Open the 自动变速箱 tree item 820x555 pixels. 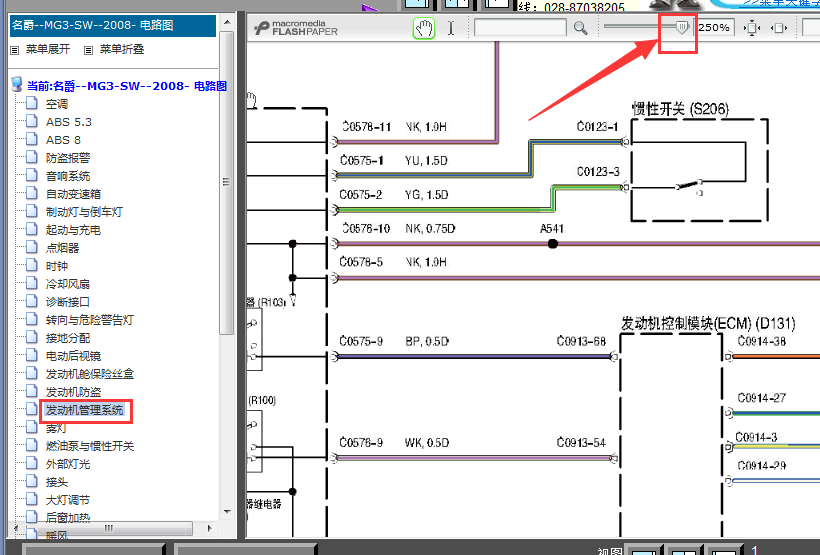click(x=73, y=194)
